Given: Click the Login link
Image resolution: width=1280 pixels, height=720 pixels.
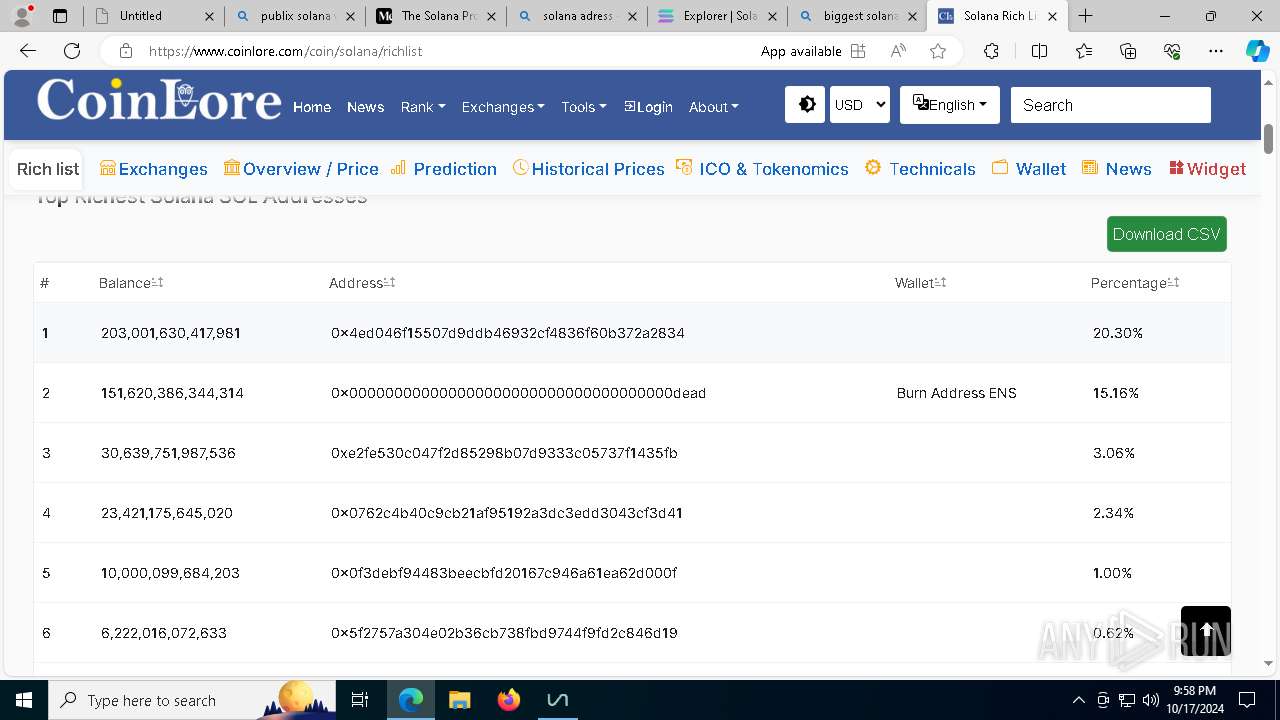Looking at the screenshot, I should tap(648, 107).
